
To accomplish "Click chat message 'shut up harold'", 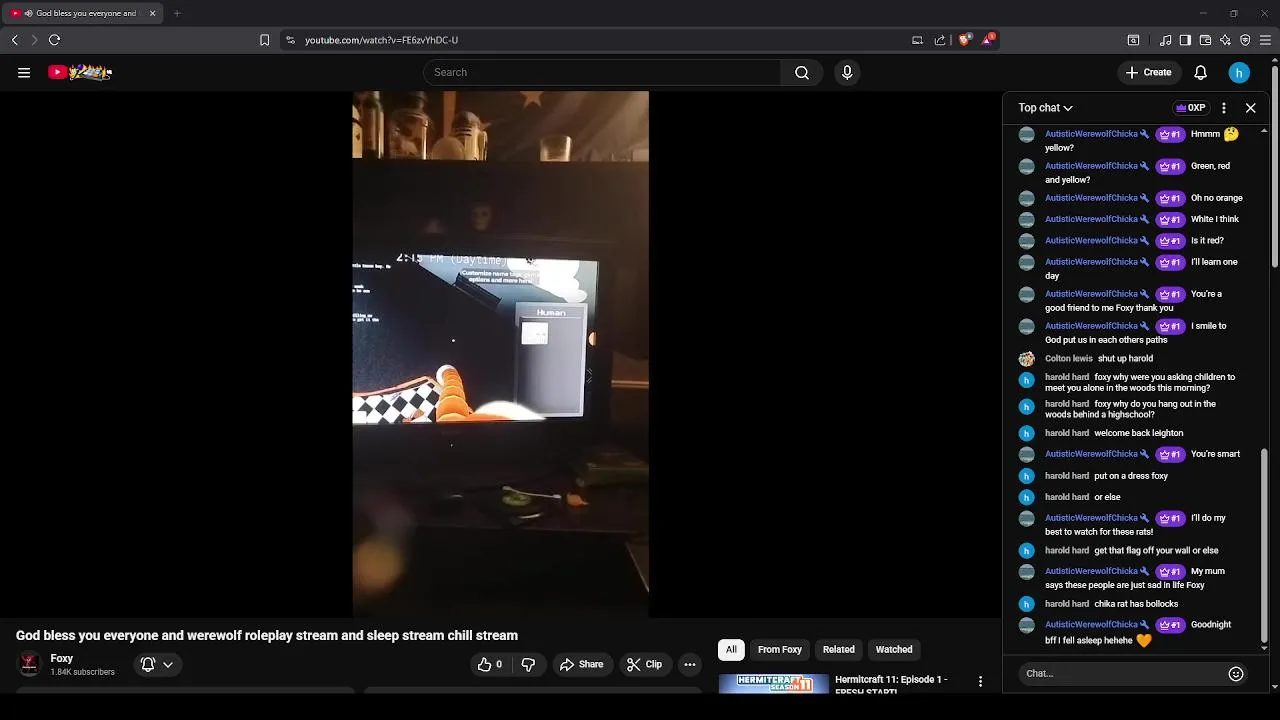I will (1125, 358).
